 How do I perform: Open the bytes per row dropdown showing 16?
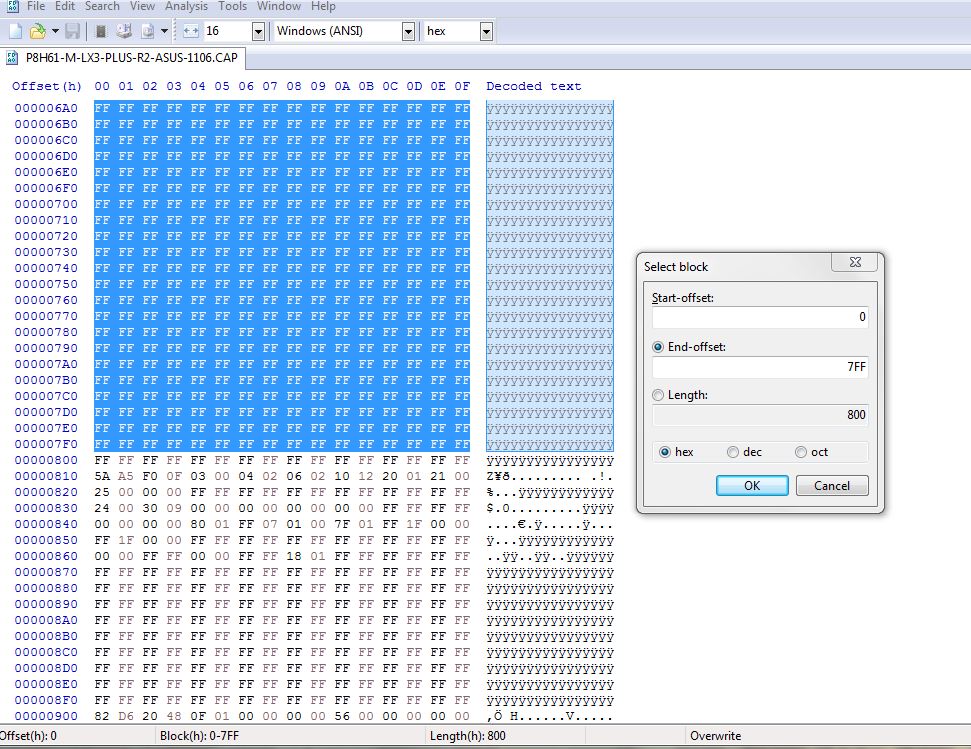tap(258, 32)
